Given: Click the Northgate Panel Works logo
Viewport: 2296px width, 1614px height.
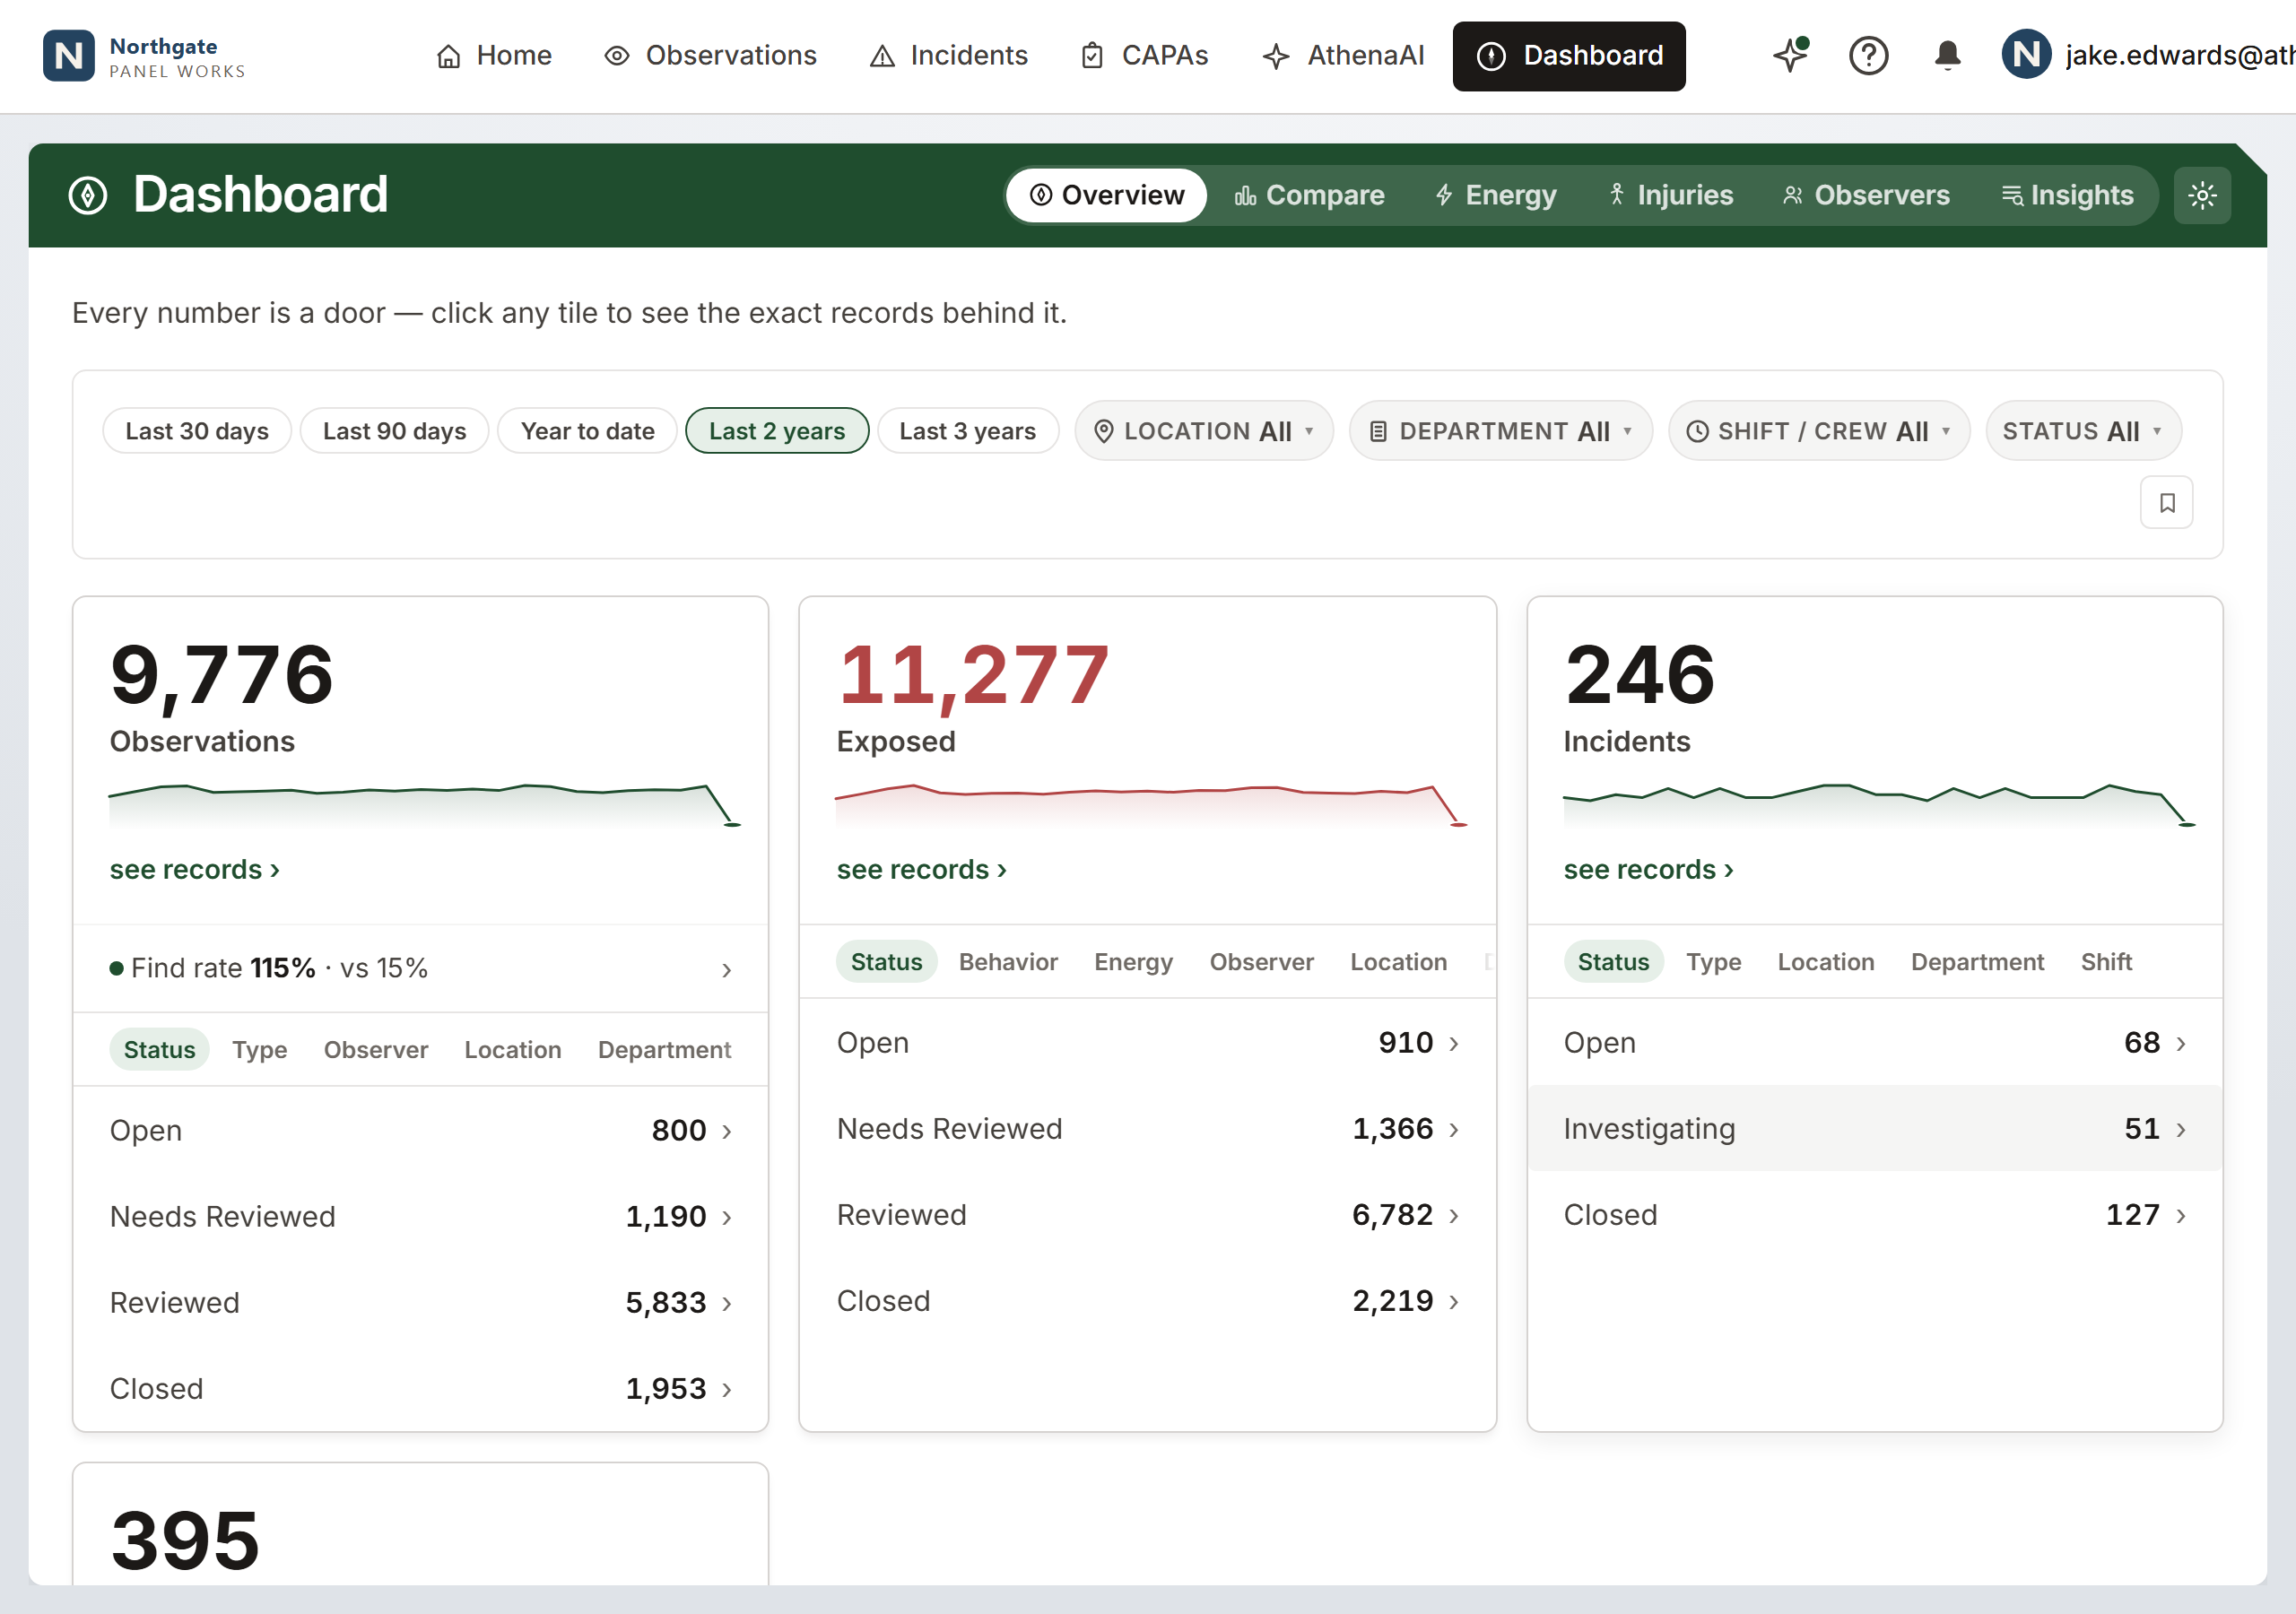Looking at the screenshot, I should coord(144,56).
